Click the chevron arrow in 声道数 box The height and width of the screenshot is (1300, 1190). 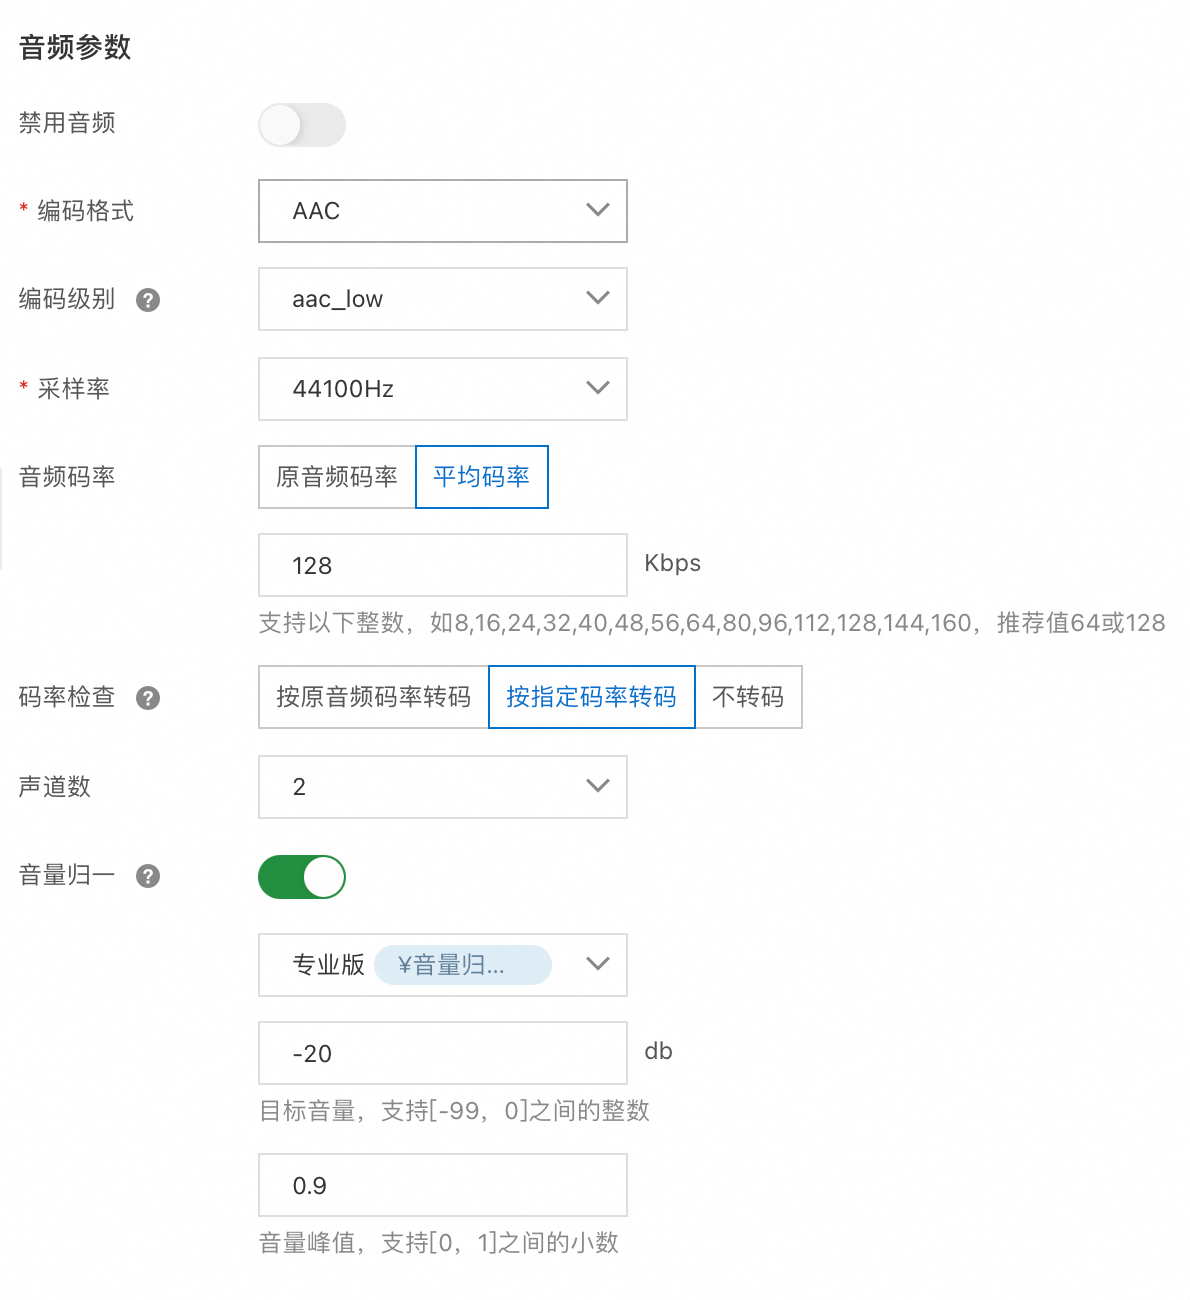pos(597,787)
